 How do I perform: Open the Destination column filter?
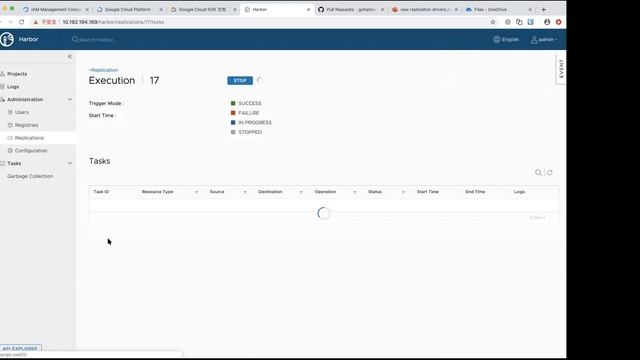coord(301,192)
